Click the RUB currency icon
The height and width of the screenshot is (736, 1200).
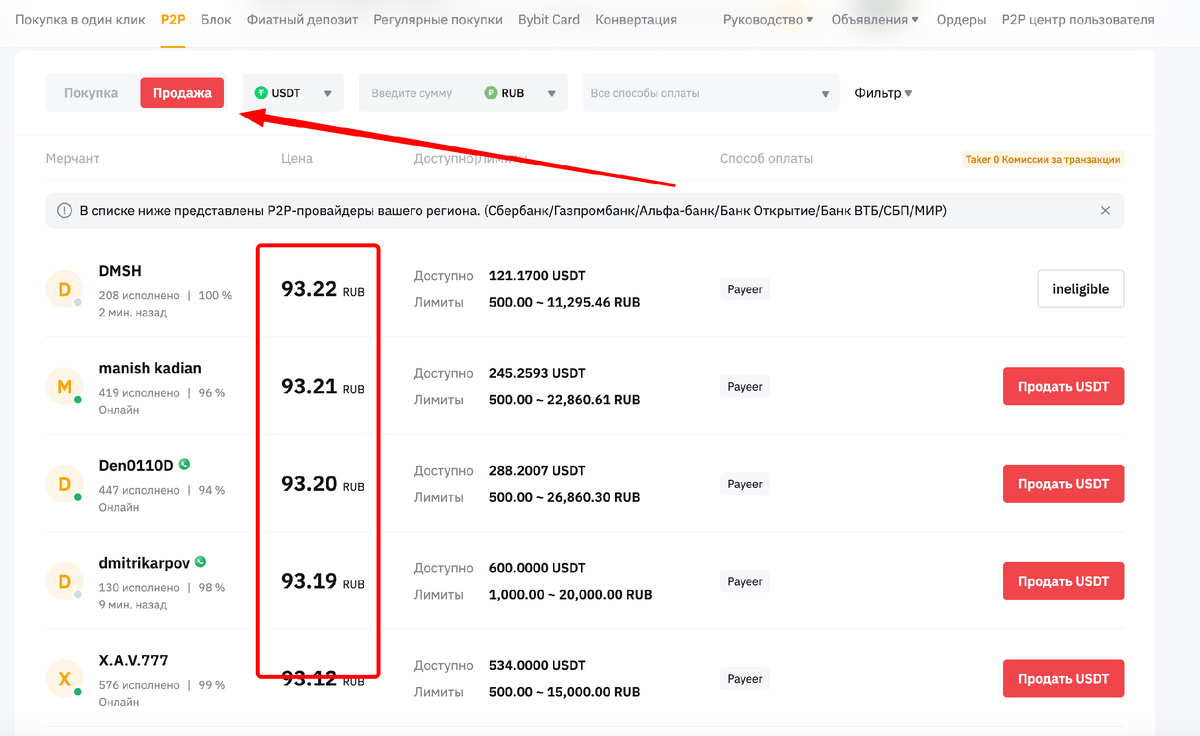tap(491, 93)
